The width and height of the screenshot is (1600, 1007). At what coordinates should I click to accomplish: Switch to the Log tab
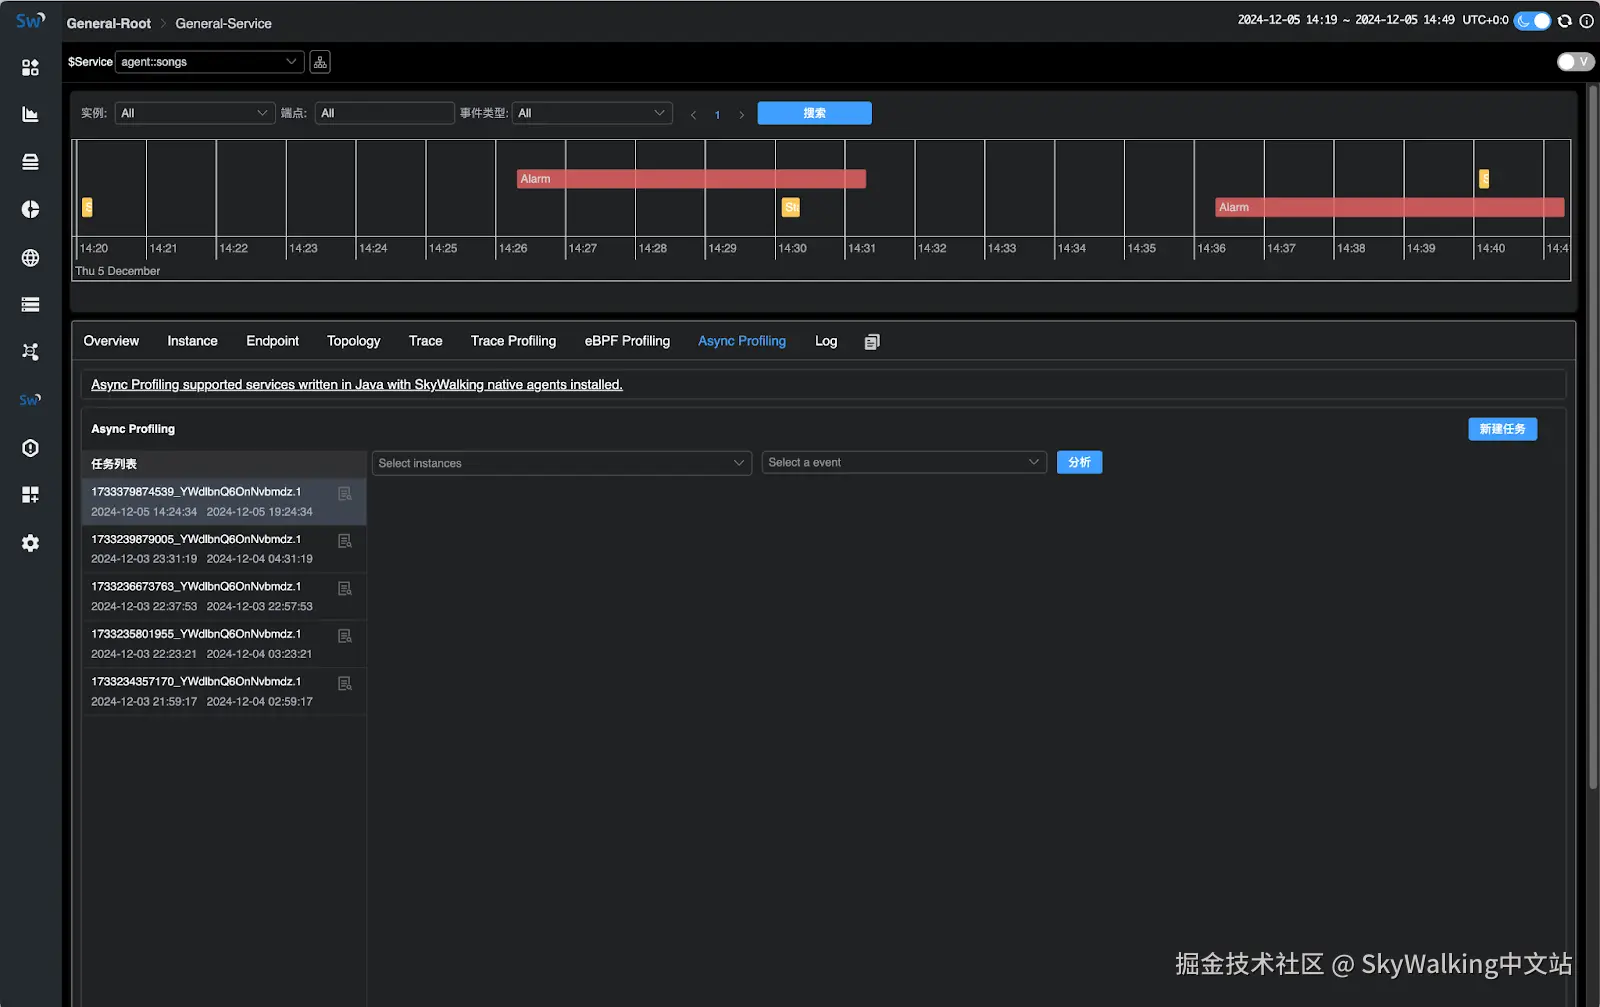pyautogui.click(x=826, y=341)
